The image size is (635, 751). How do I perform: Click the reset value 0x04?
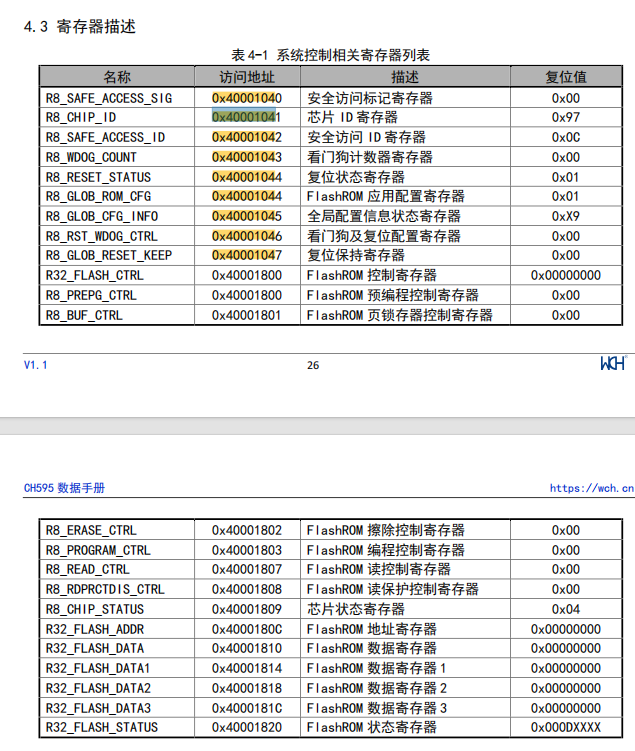(566, 609)
